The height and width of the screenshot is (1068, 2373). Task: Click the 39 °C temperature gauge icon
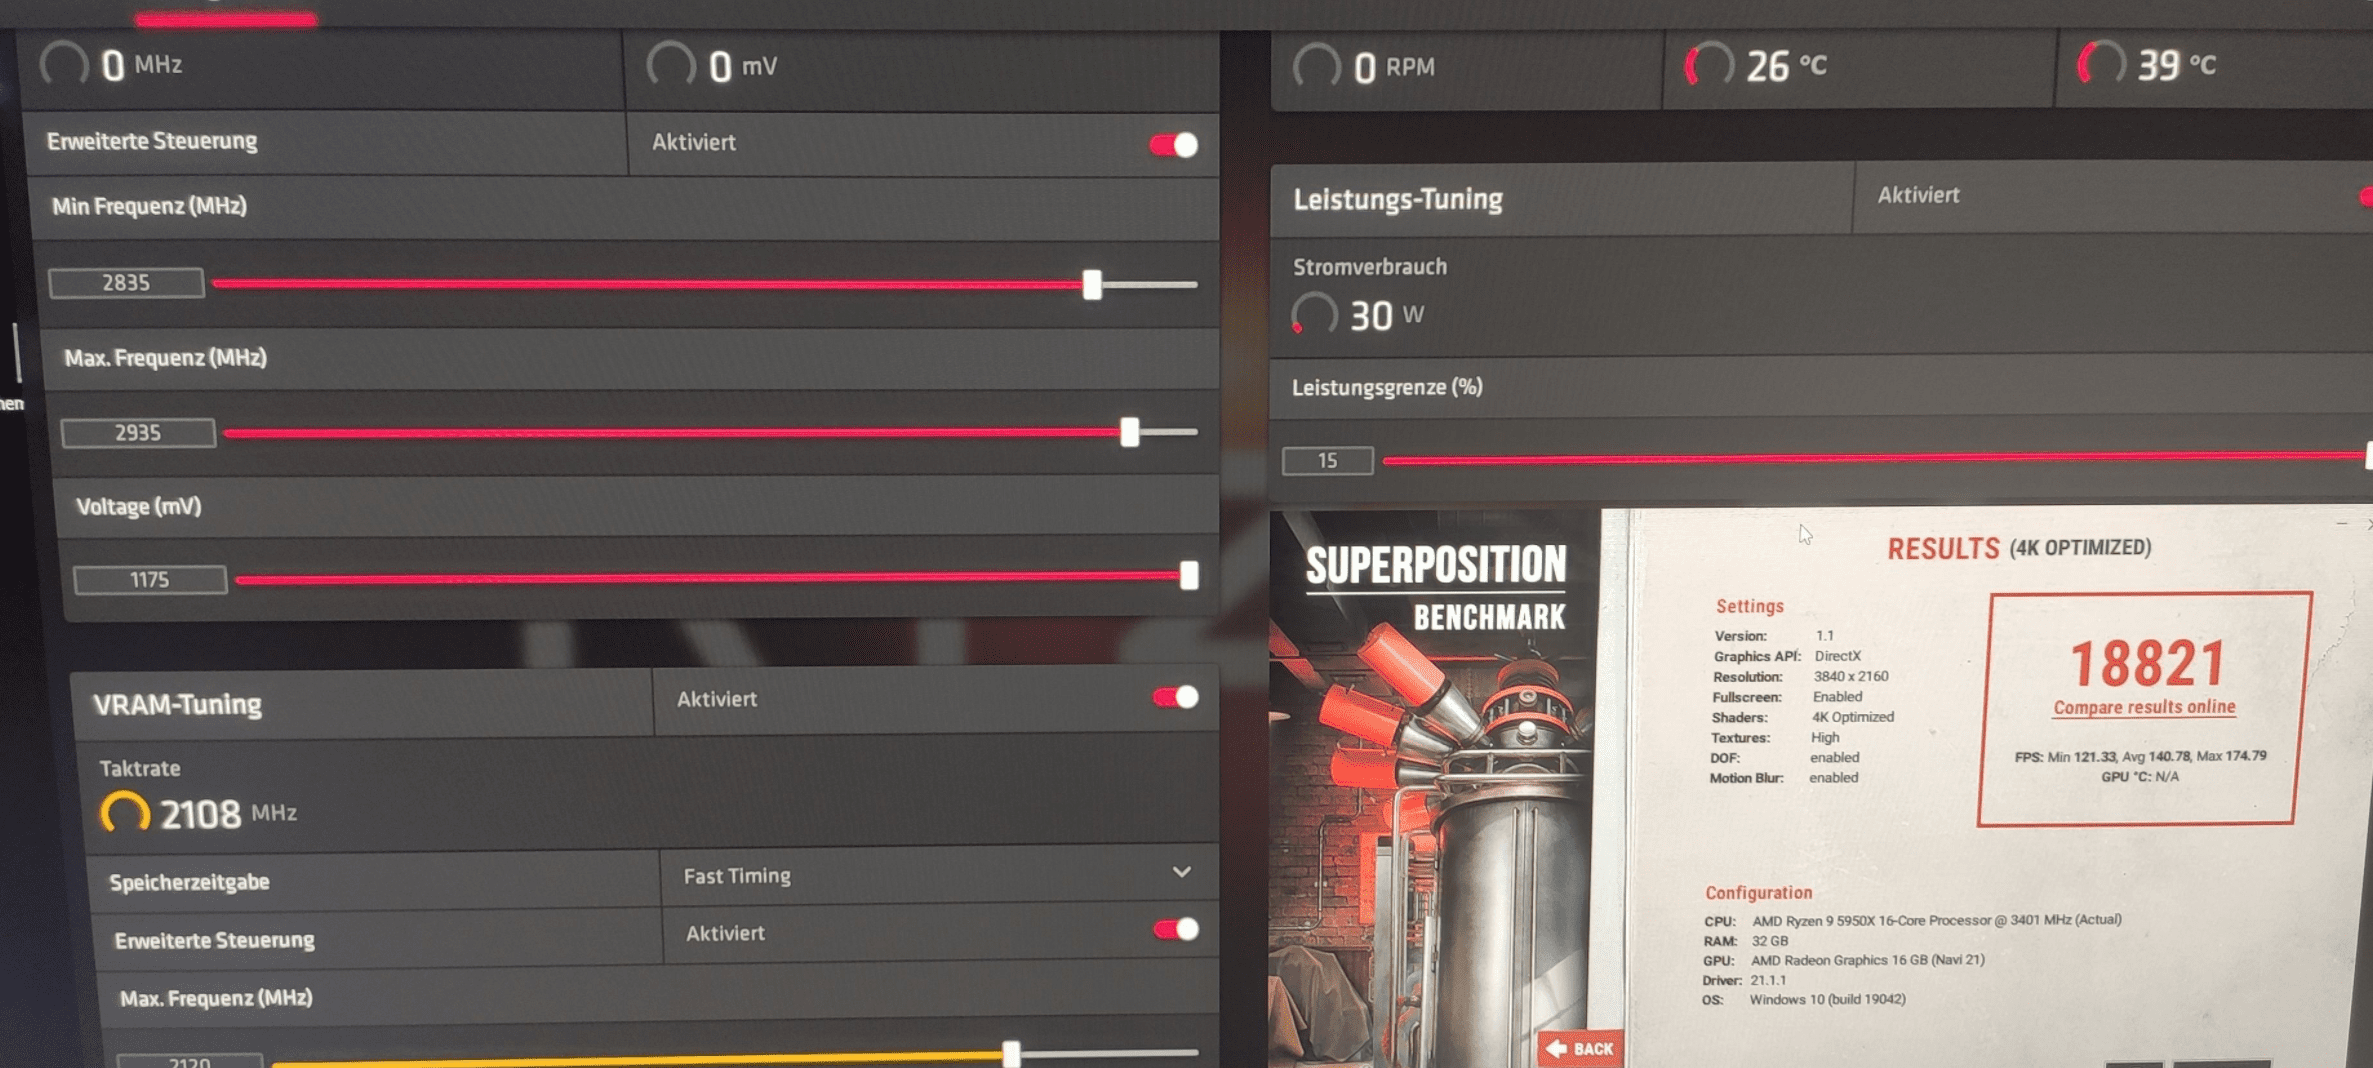click(x=2100, y=65)
